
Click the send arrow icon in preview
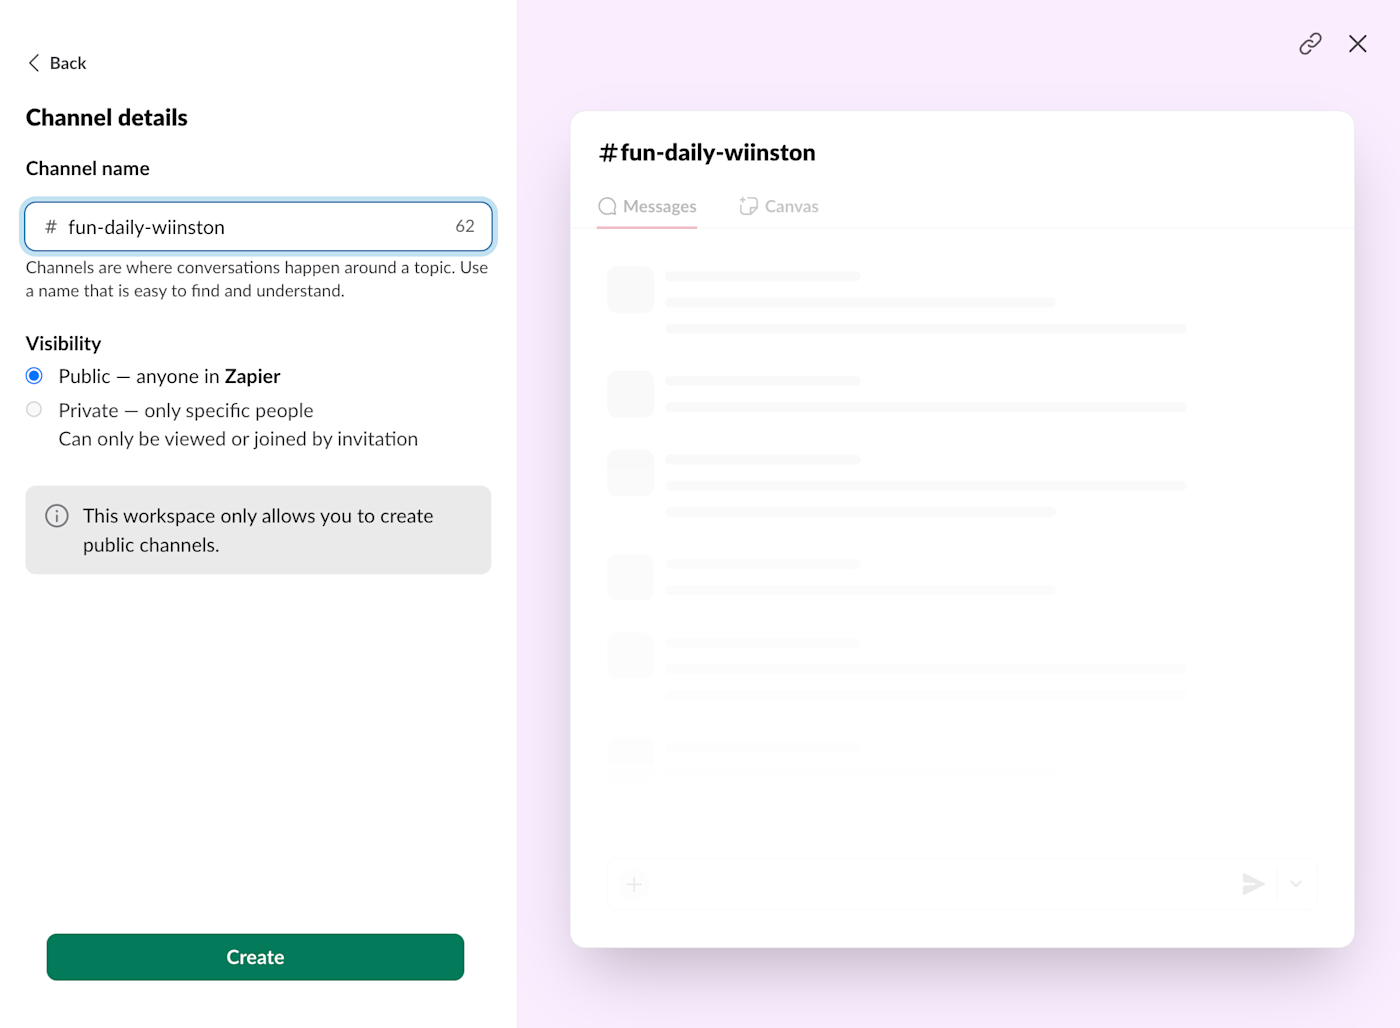click(1253, 884)
